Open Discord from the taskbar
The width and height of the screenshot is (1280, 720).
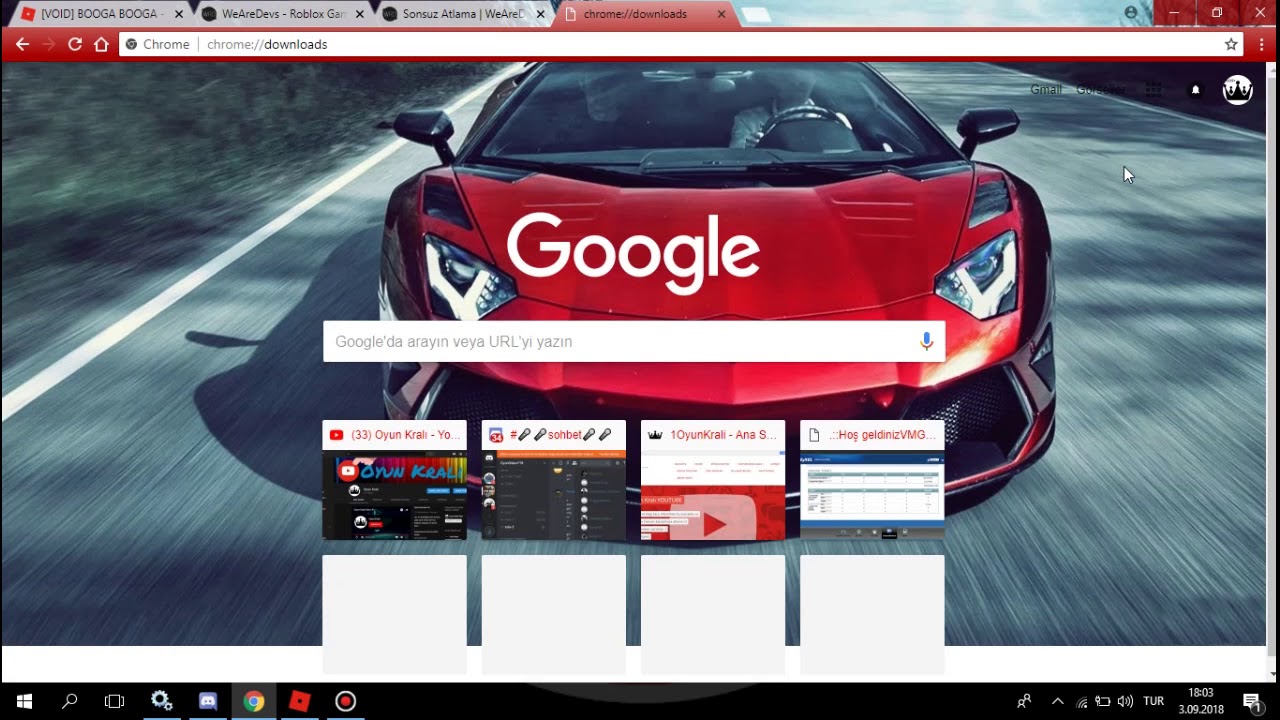pos(208,701)
